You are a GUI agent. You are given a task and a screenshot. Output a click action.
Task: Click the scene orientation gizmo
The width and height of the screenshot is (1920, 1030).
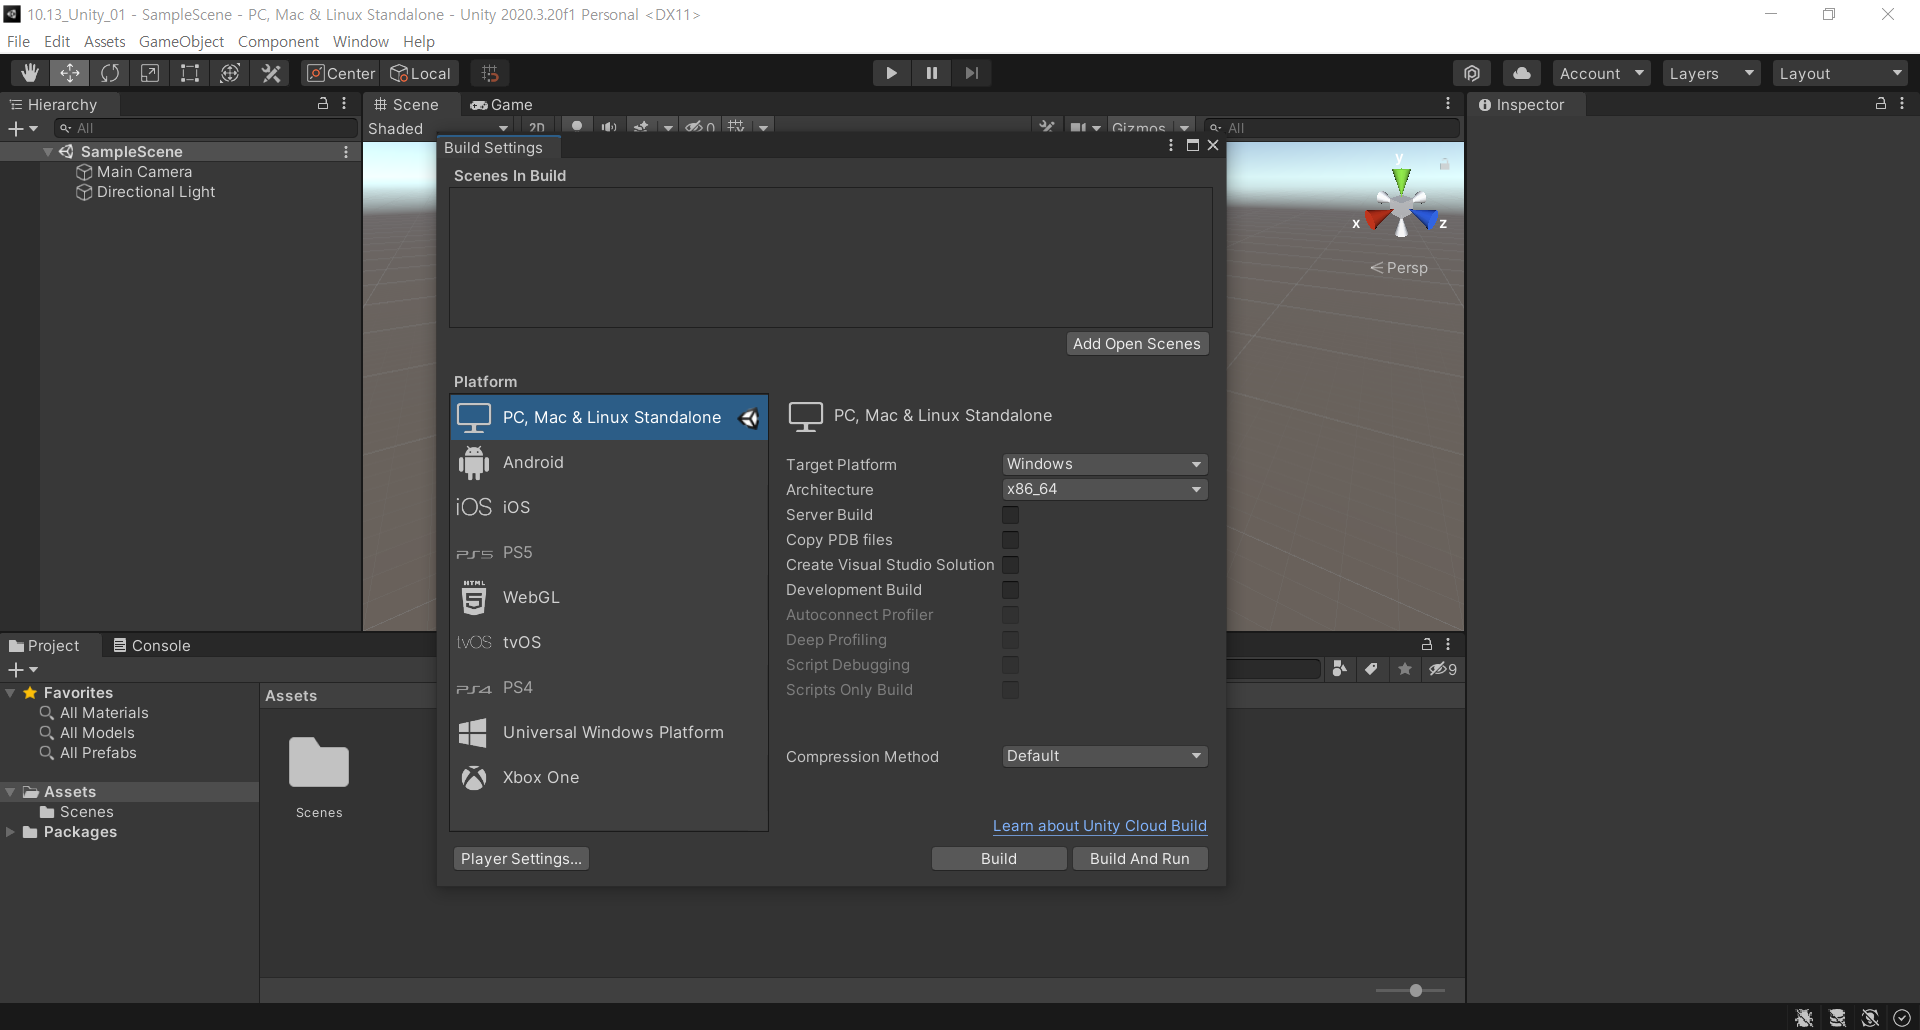1401,205
